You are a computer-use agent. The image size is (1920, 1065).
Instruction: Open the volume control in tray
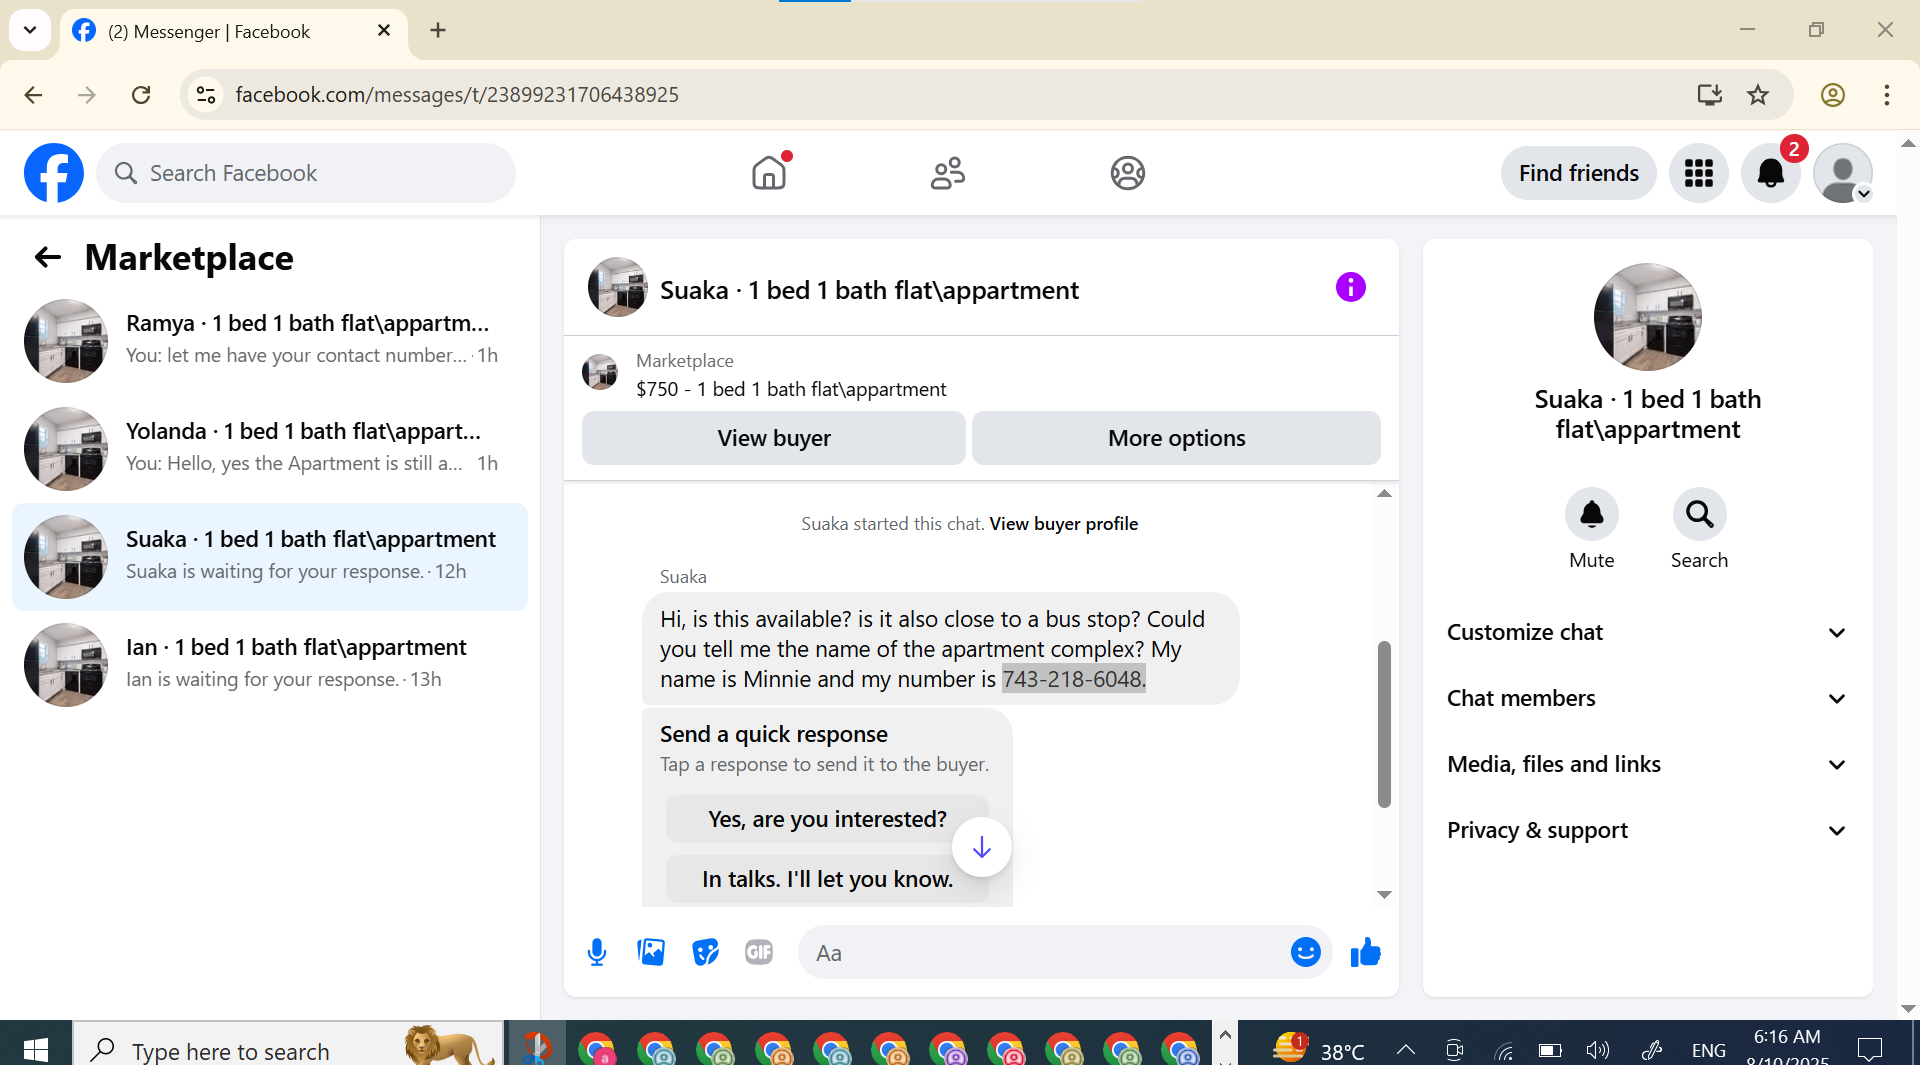[x=1597, y=1049]
